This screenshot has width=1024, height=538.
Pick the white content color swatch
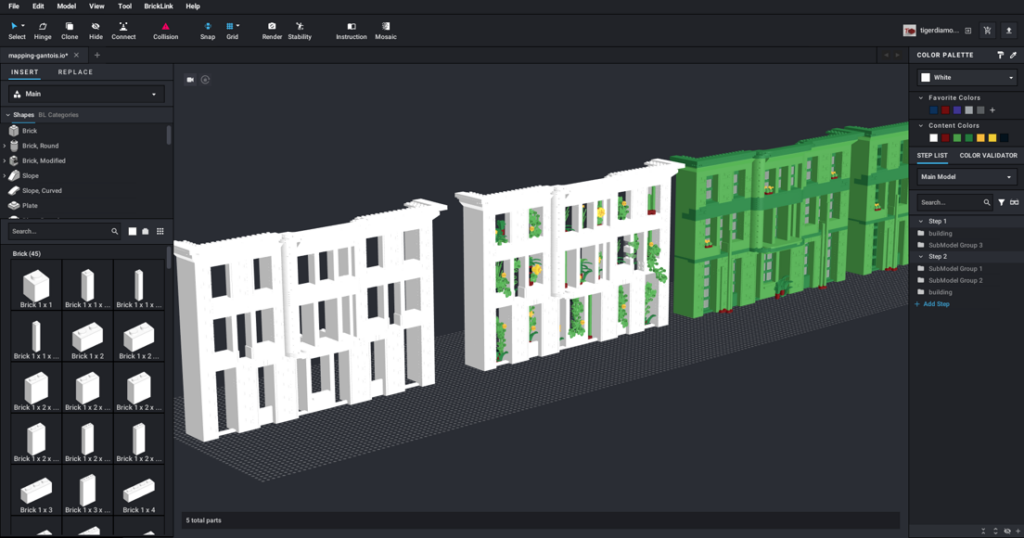(x=933, y=138)
